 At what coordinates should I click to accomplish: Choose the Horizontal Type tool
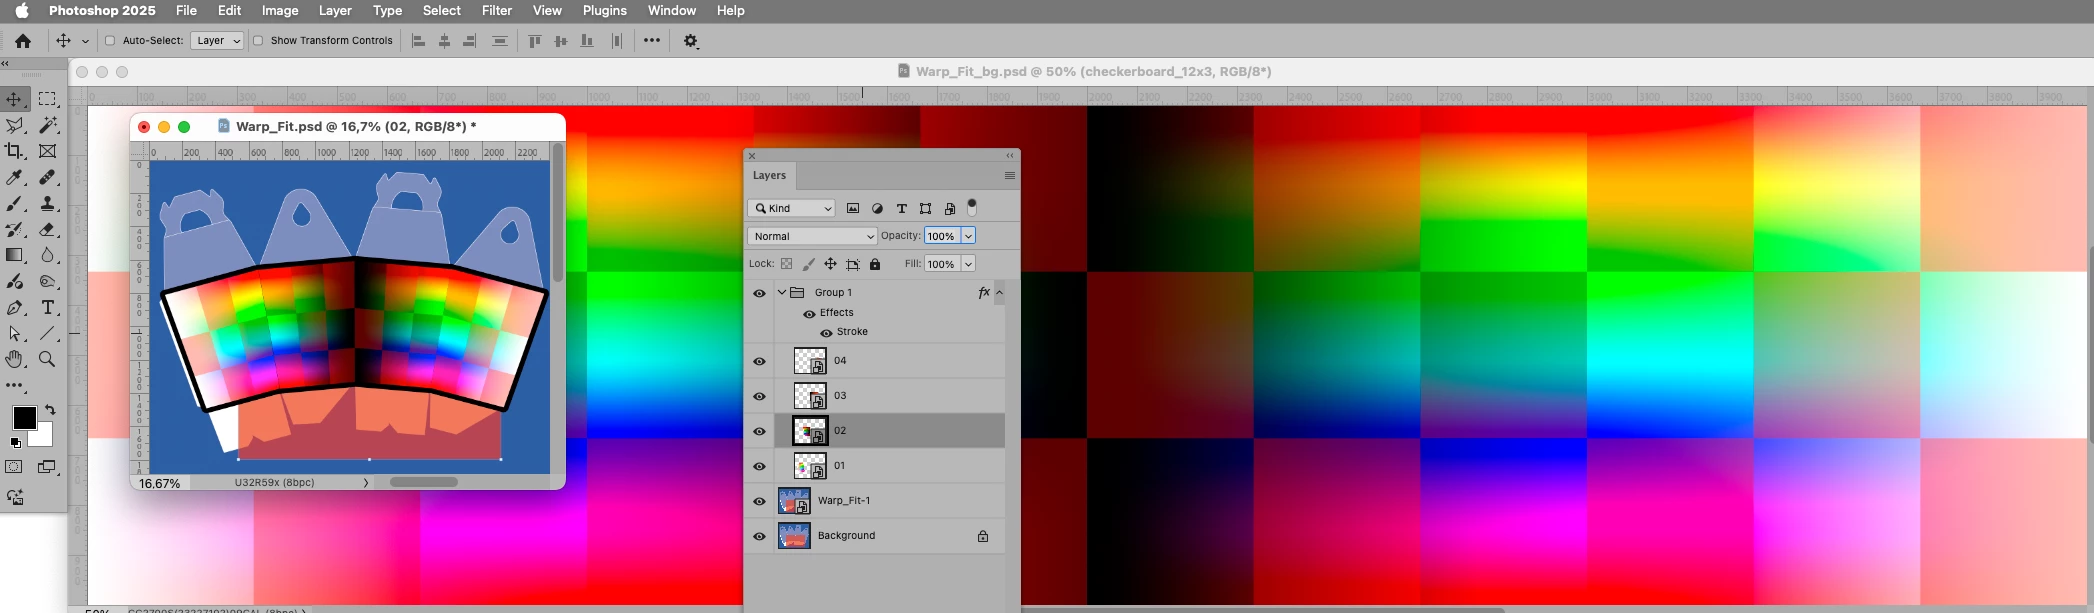pyautogui.click(x=47, y=308)
